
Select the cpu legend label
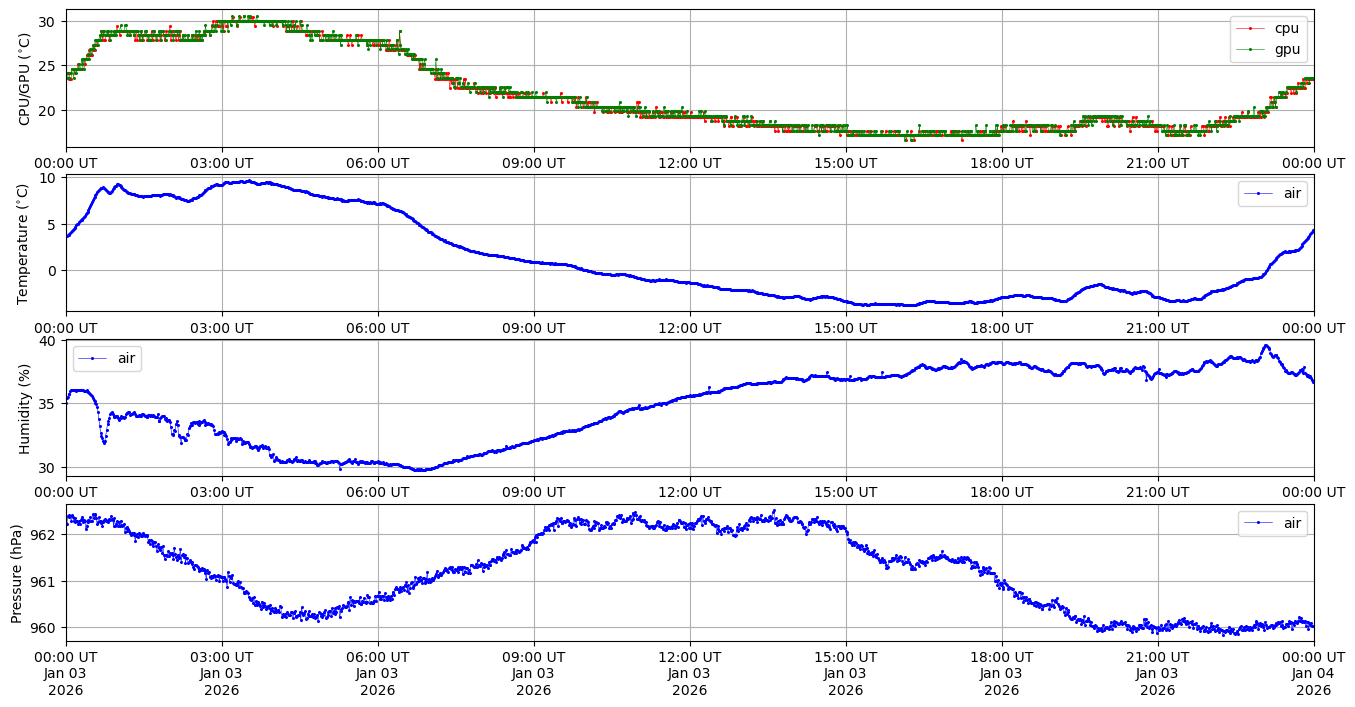[1287, 29]
